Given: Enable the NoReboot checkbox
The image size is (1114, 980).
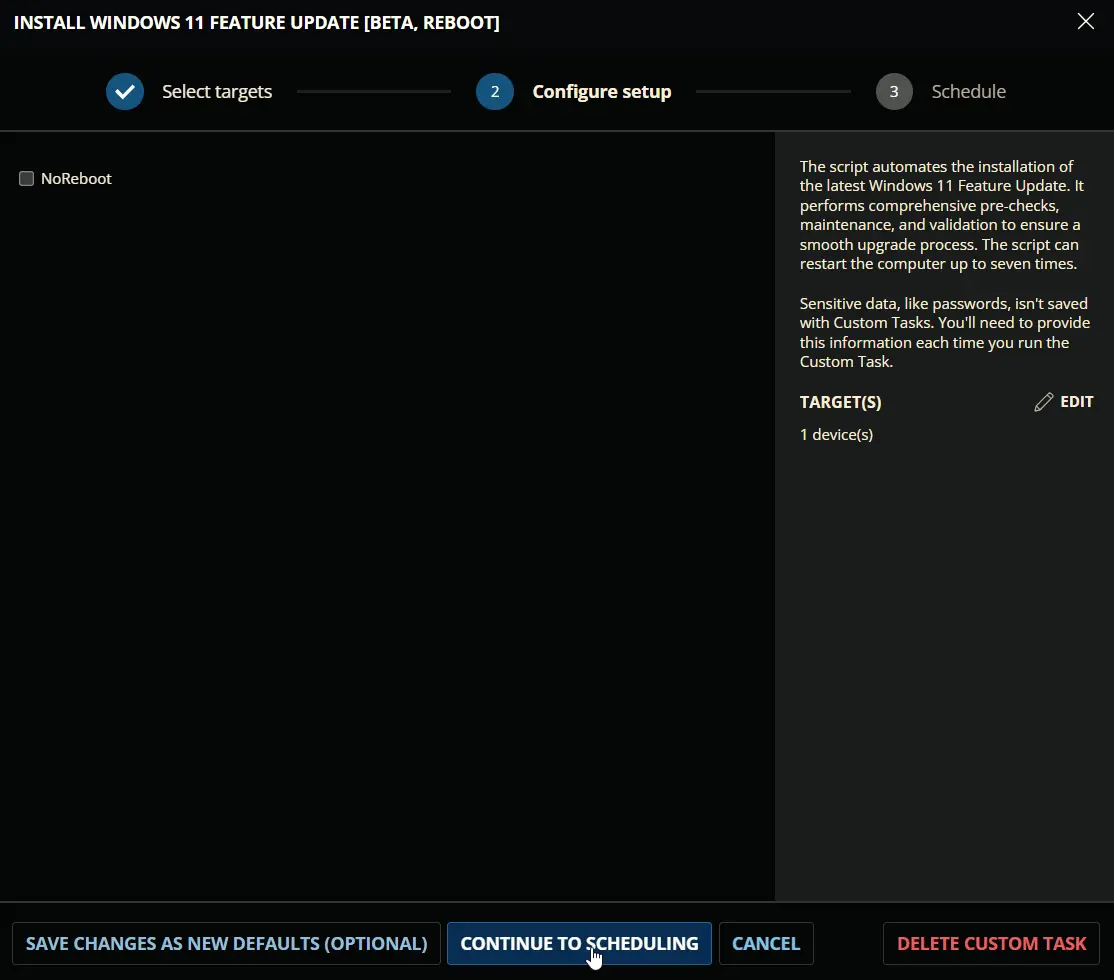Looking at the screenshot, I should [x=26, y=178].
